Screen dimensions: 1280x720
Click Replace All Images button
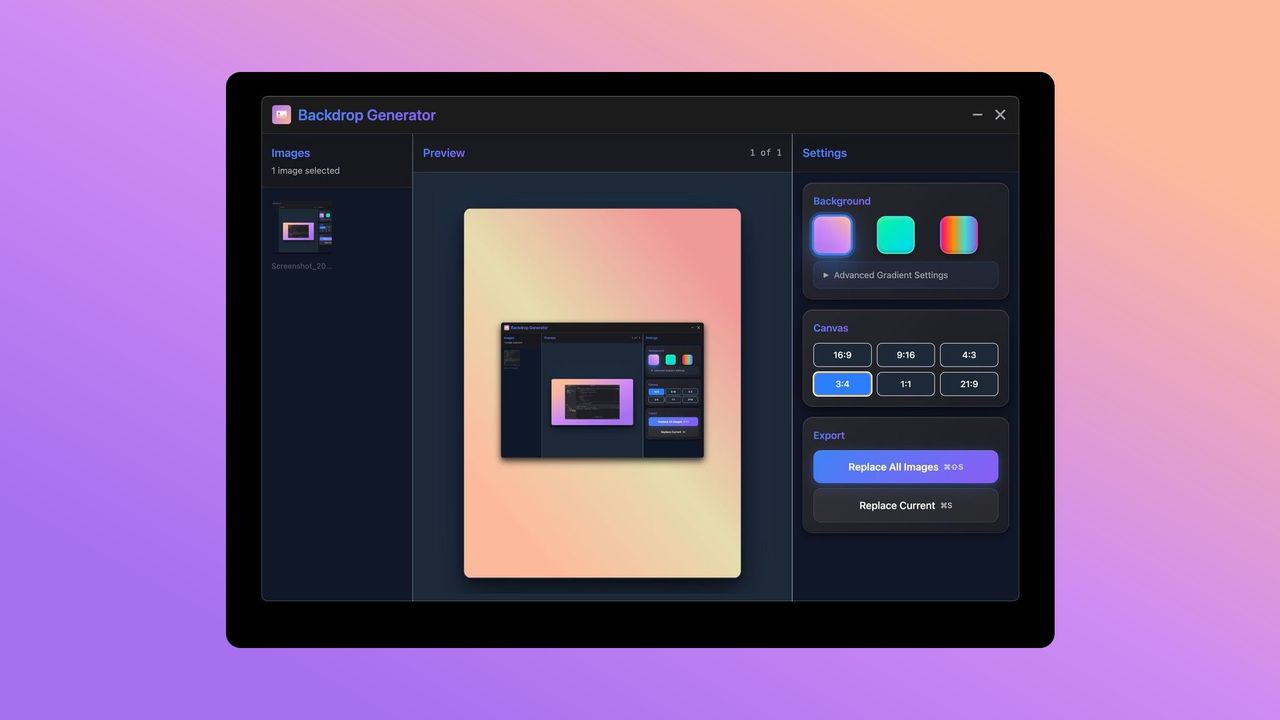pos(905,467)
